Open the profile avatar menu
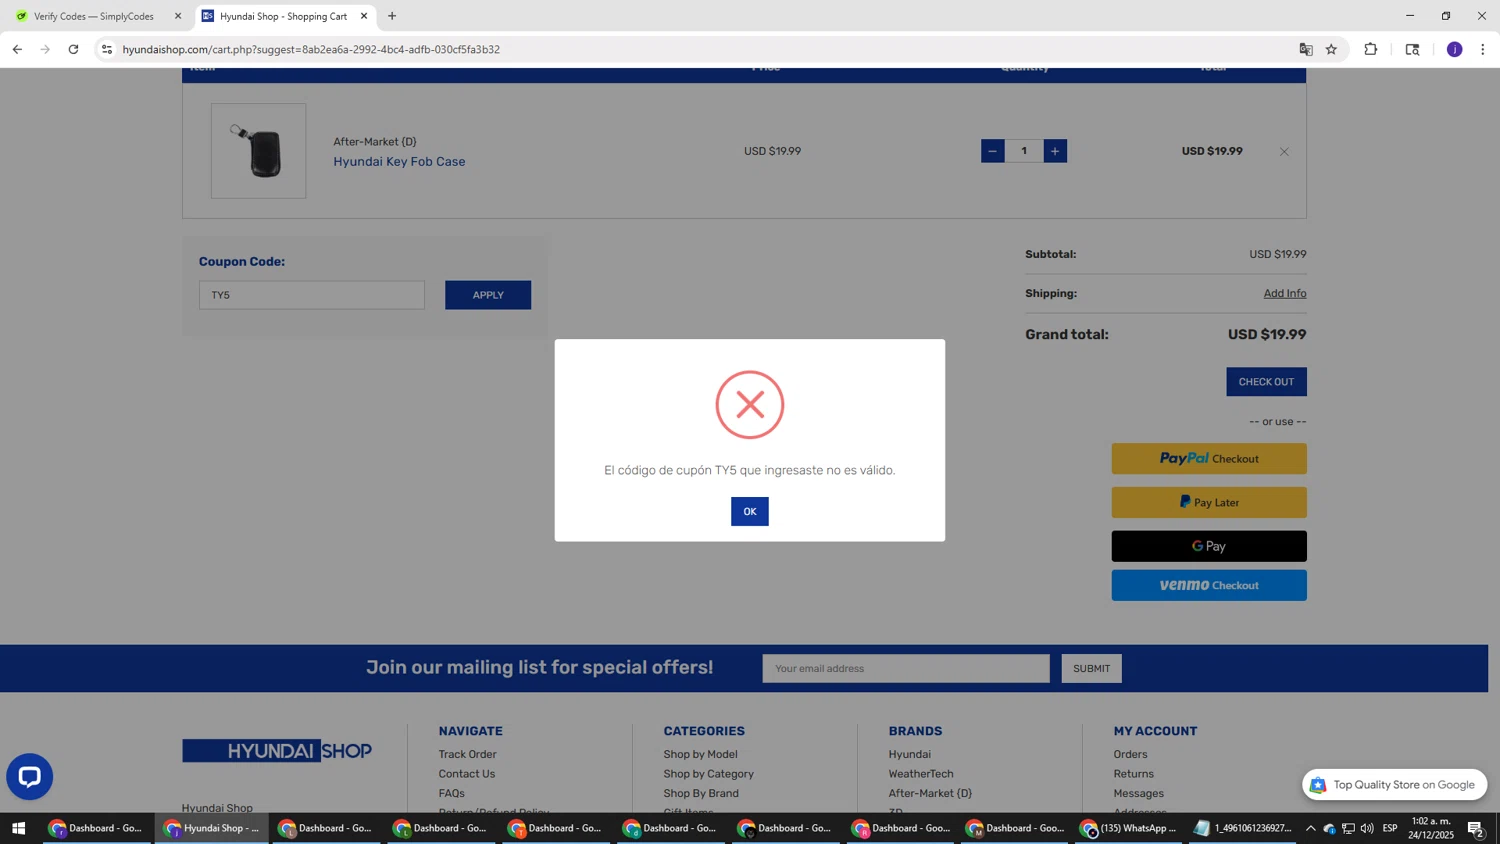Viewport: 1500px width, 844px height. pyautogui.click(x=1454, y=49)
